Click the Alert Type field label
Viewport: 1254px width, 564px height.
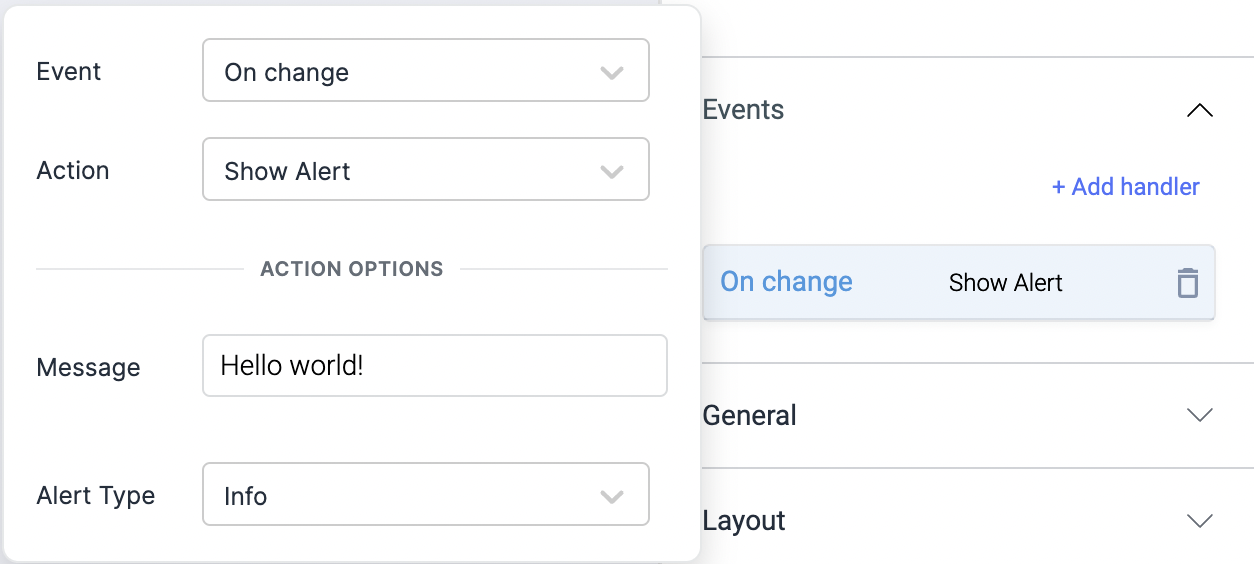95,496
